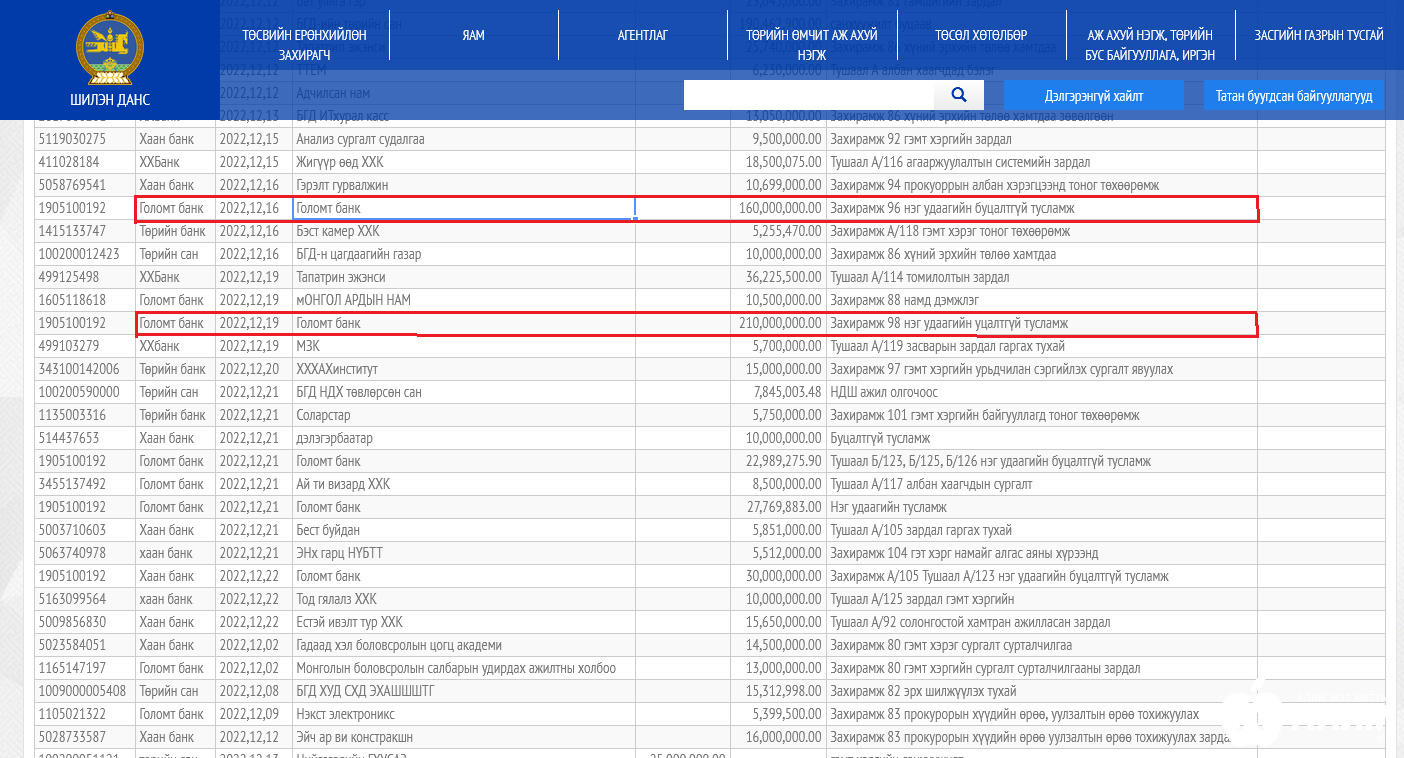Open Төрийн өмчит аж ахуй нэгж menu
Screen dimensions: 1404x758
(x=812, y=45)
